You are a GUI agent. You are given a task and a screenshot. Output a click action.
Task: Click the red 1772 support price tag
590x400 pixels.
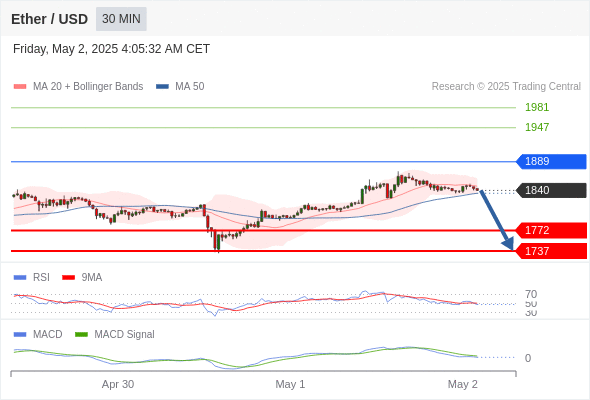[551, 230]
